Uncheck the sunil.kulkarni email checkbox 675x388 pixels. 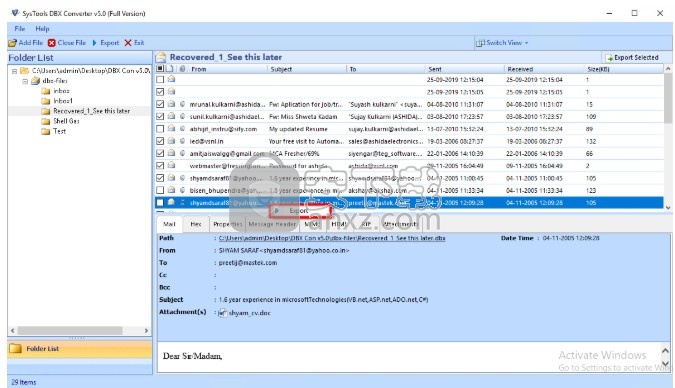point(160,116)
